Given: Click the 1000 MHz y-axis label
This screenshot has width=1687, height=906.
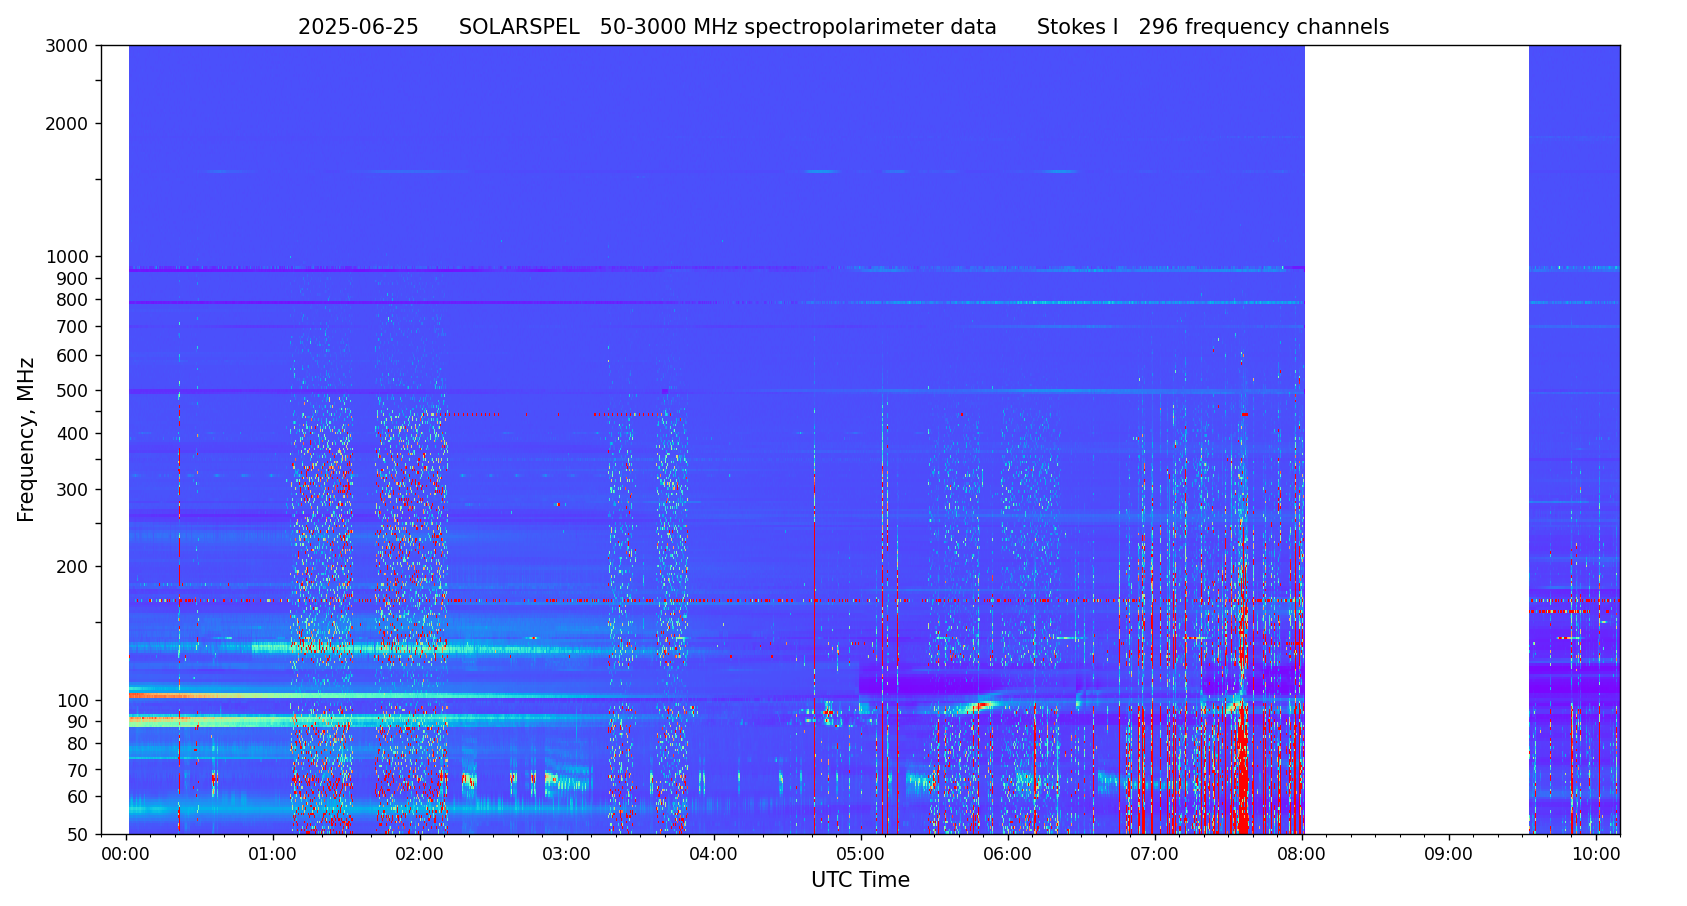Looking at the screenshot, I should pos(67,257).
